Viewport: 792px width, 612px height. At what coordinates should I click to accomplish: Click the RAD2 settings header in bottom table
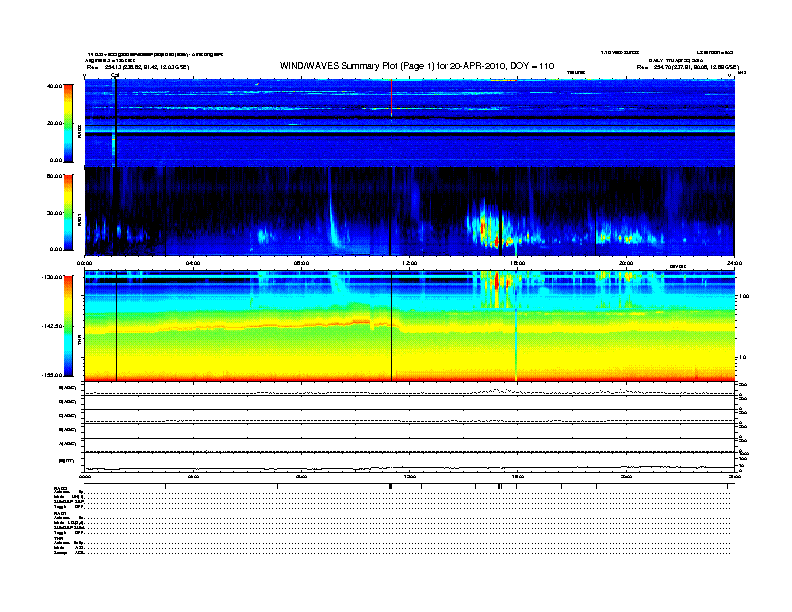[60, 488]
